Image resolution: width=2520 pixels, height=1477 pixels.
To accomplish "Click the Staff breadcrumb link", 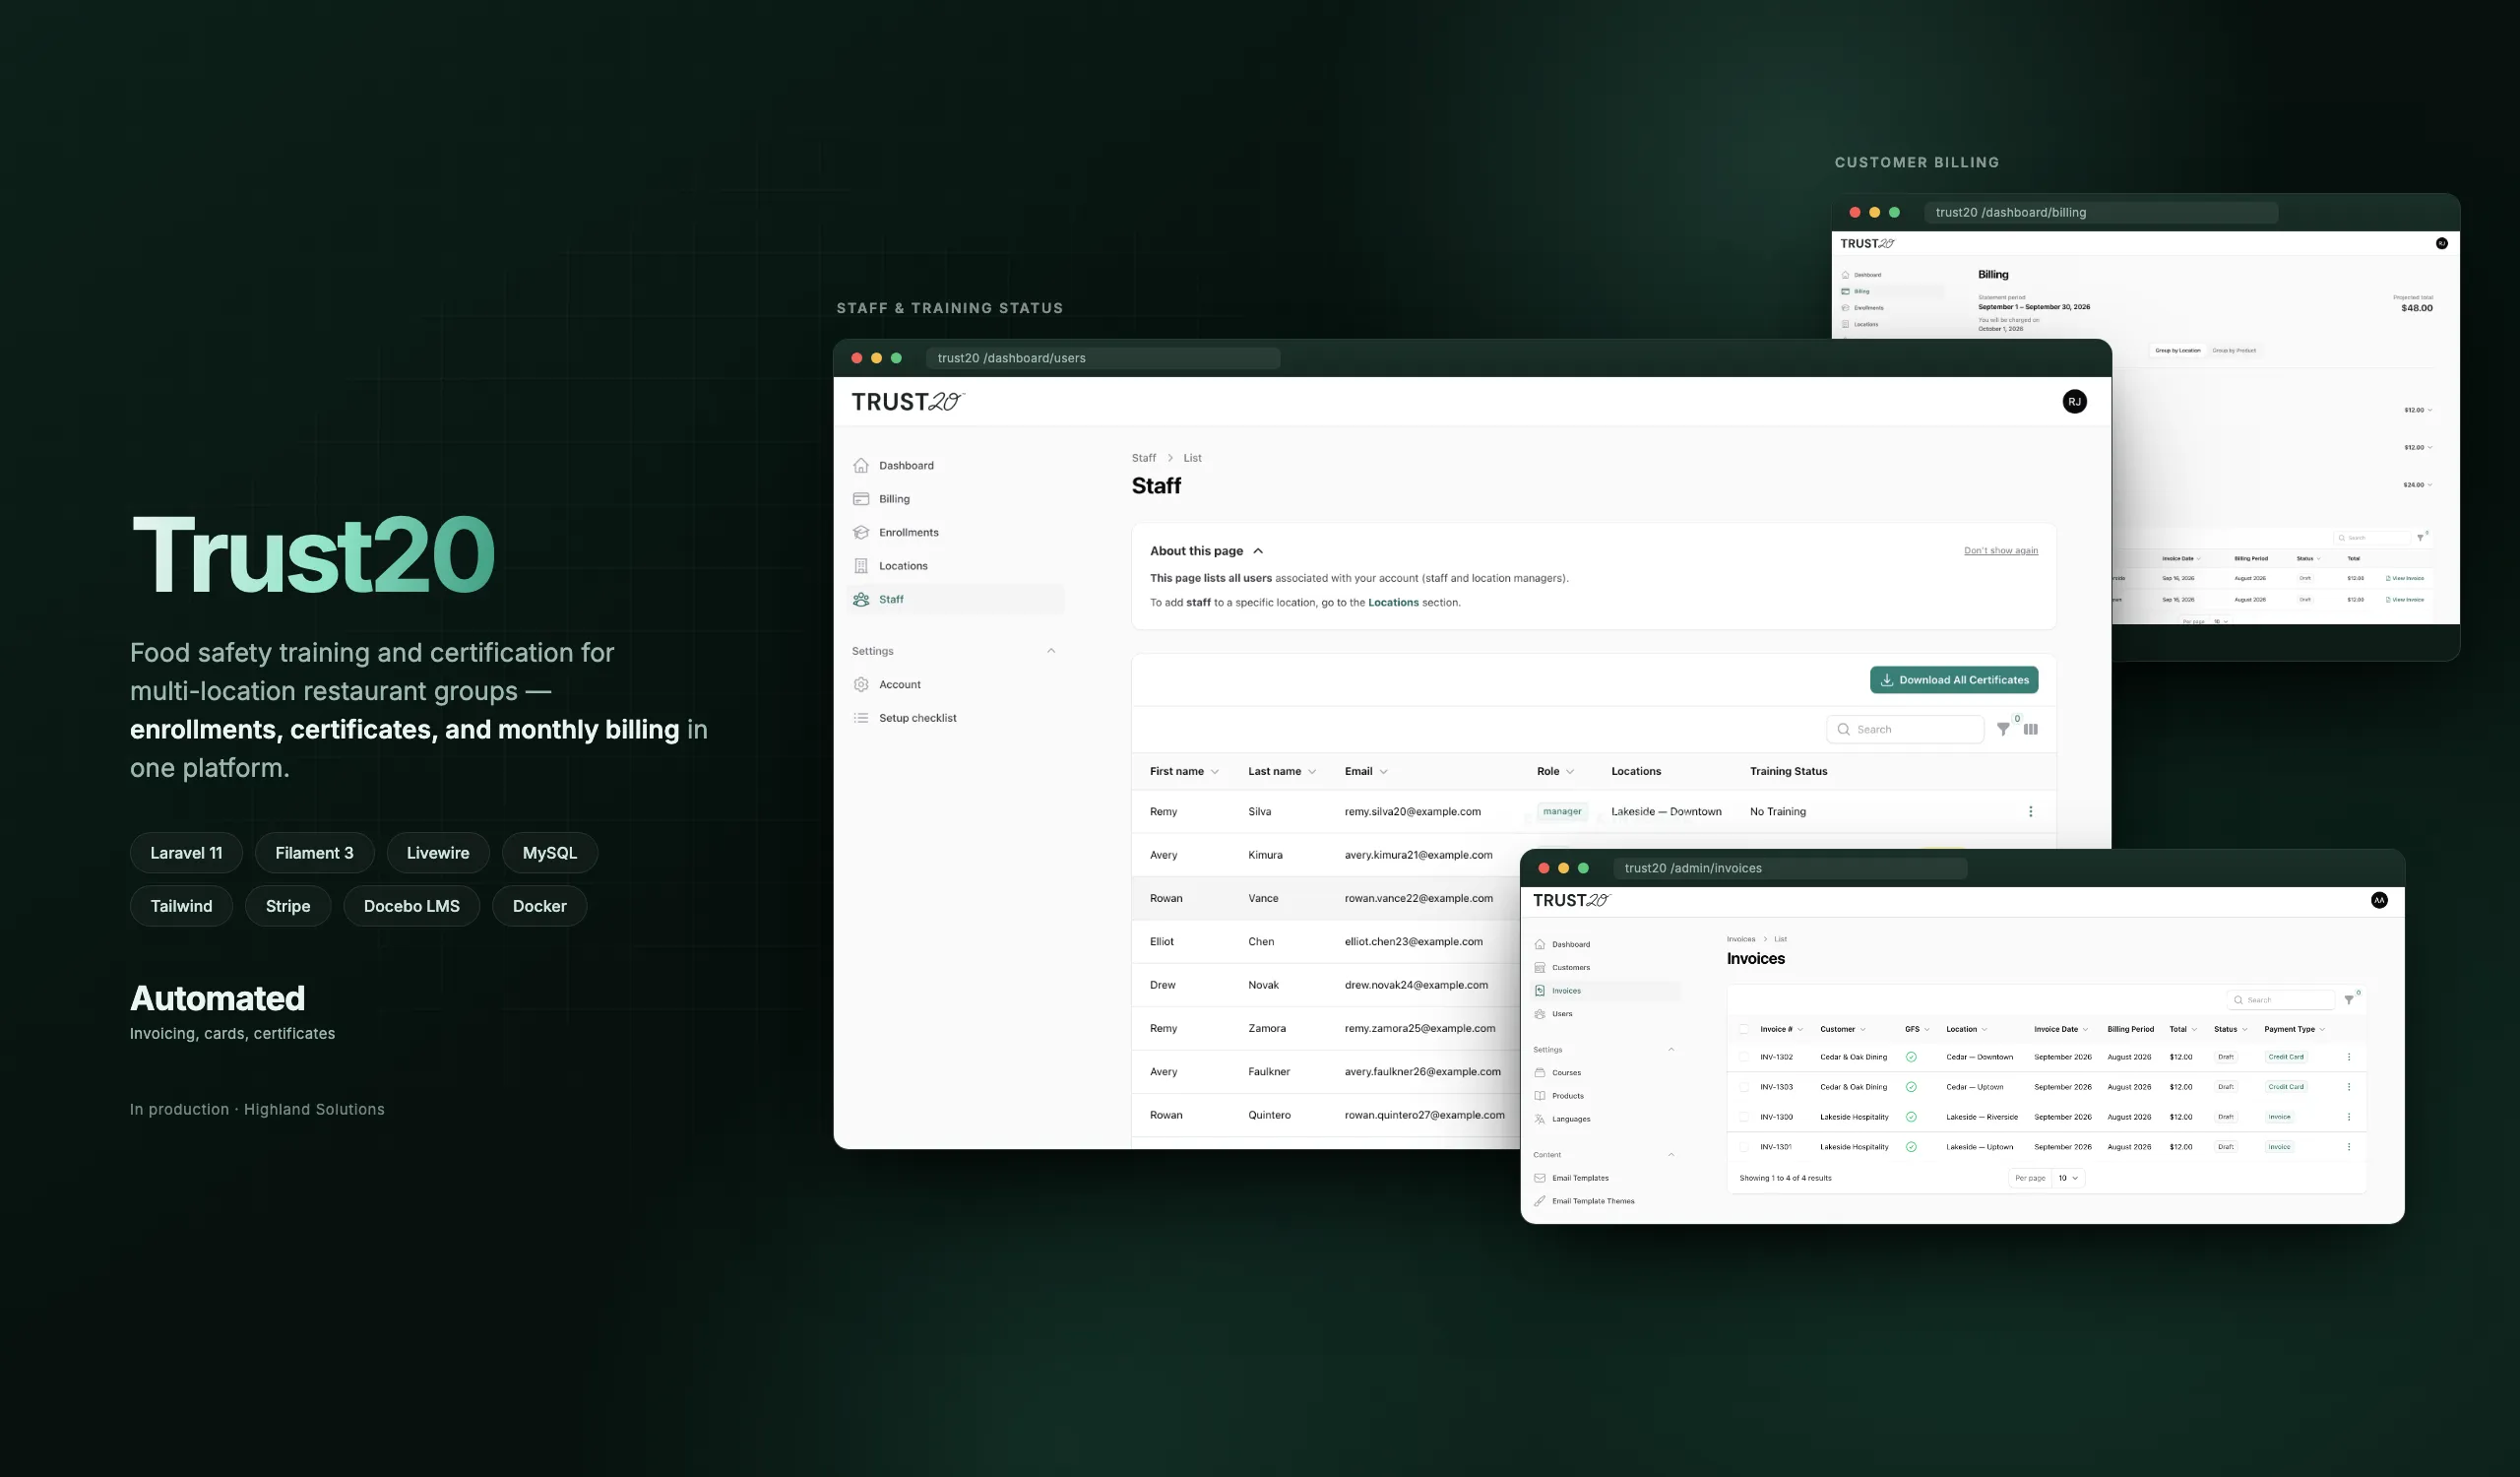I will (x=1144, y=458).
